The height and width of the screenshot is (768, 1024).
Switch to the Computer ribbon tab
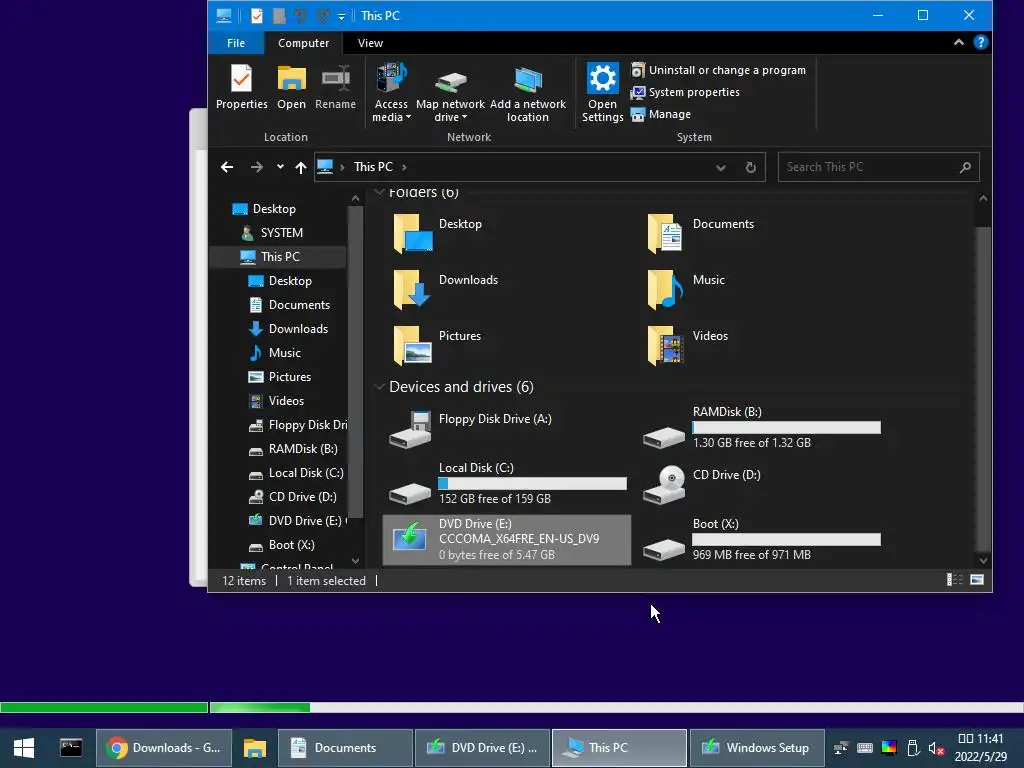coord(304,43)
